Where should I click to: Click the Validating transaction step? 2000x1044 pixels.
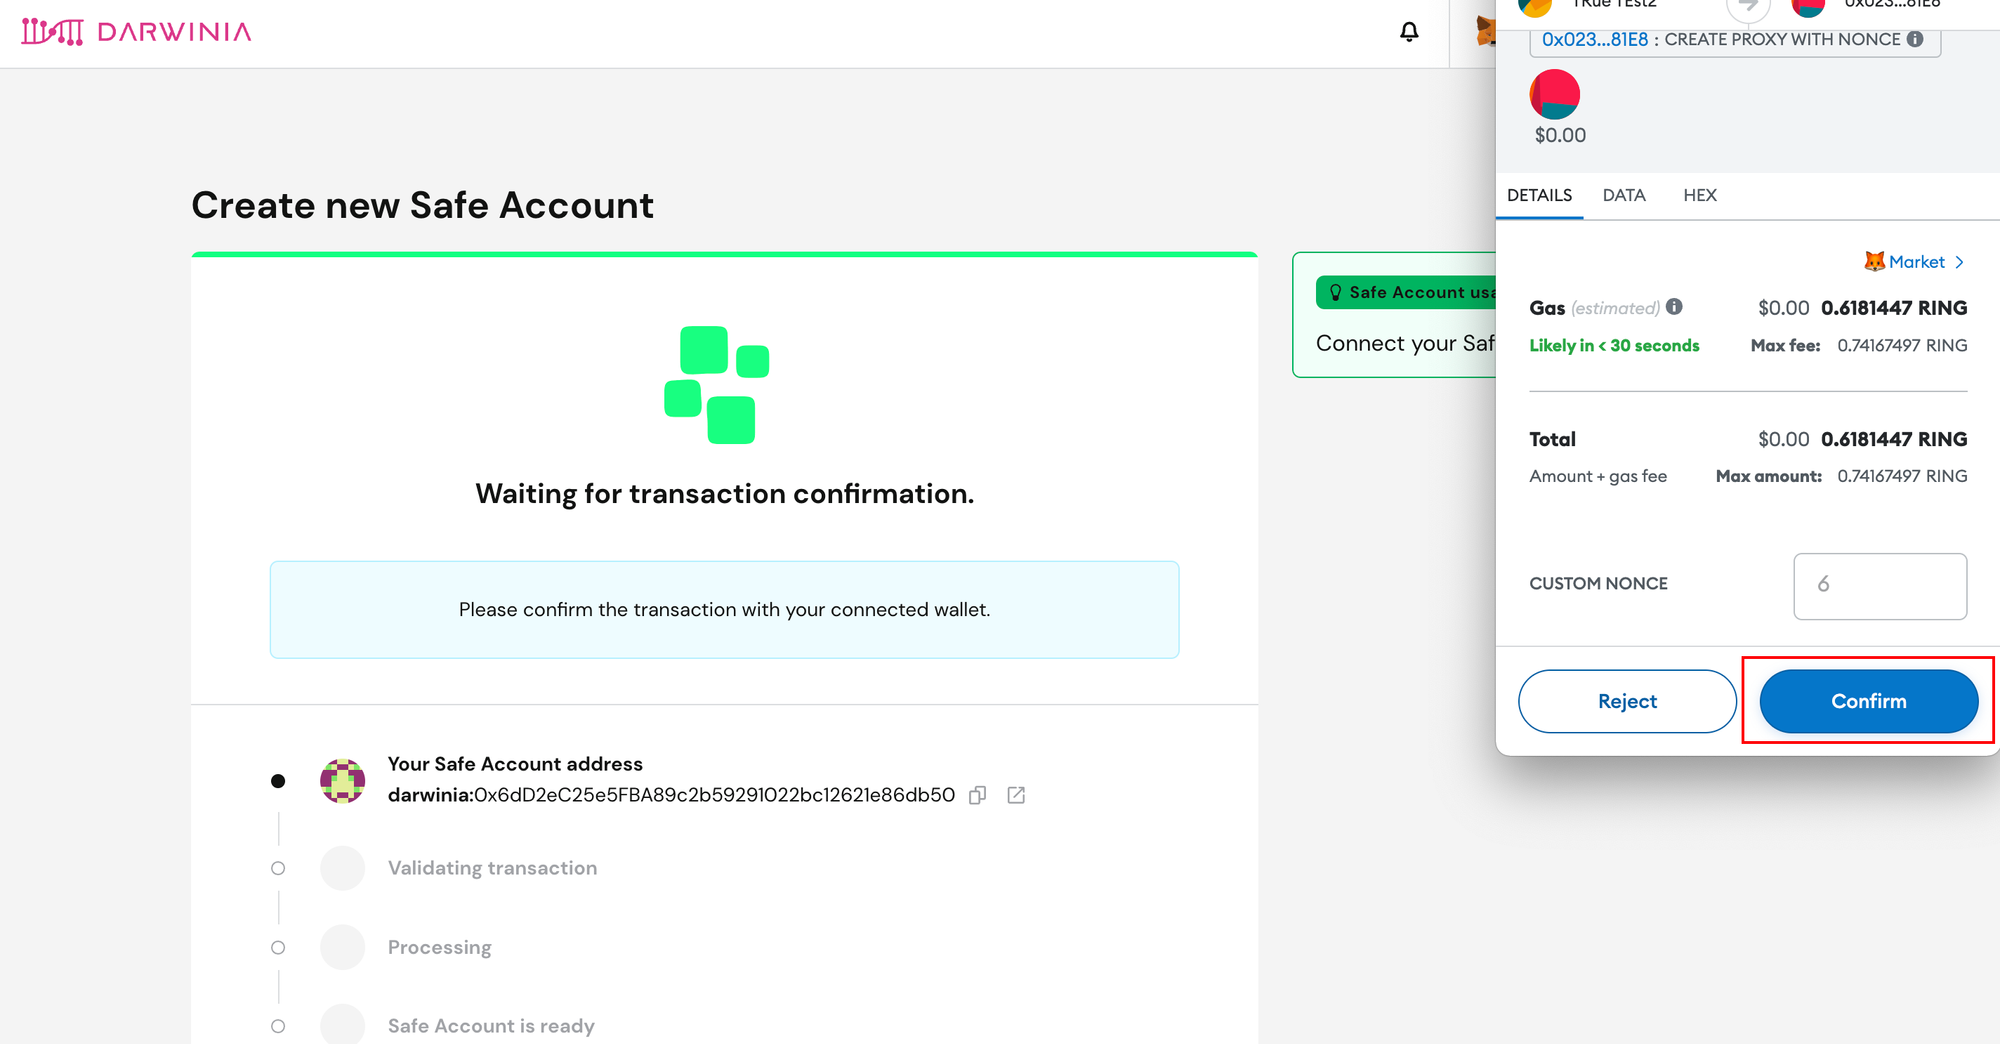point(492,868)
